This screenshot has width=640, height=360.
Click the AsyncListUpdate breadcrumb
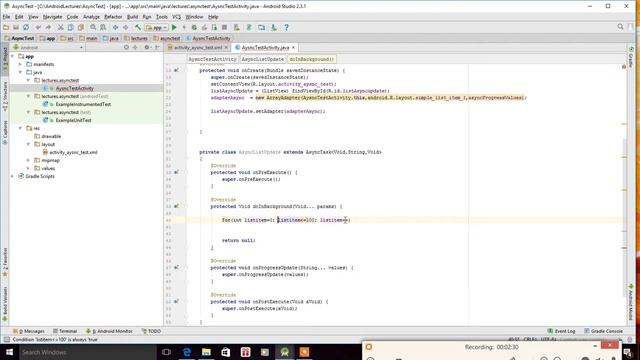(262, 59)
